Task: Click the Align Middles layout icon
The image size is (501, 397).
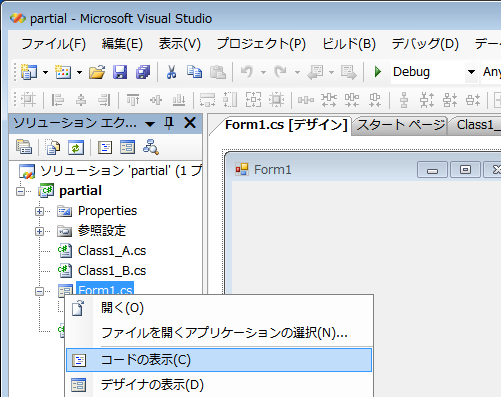Action: (x=156, y=100)
